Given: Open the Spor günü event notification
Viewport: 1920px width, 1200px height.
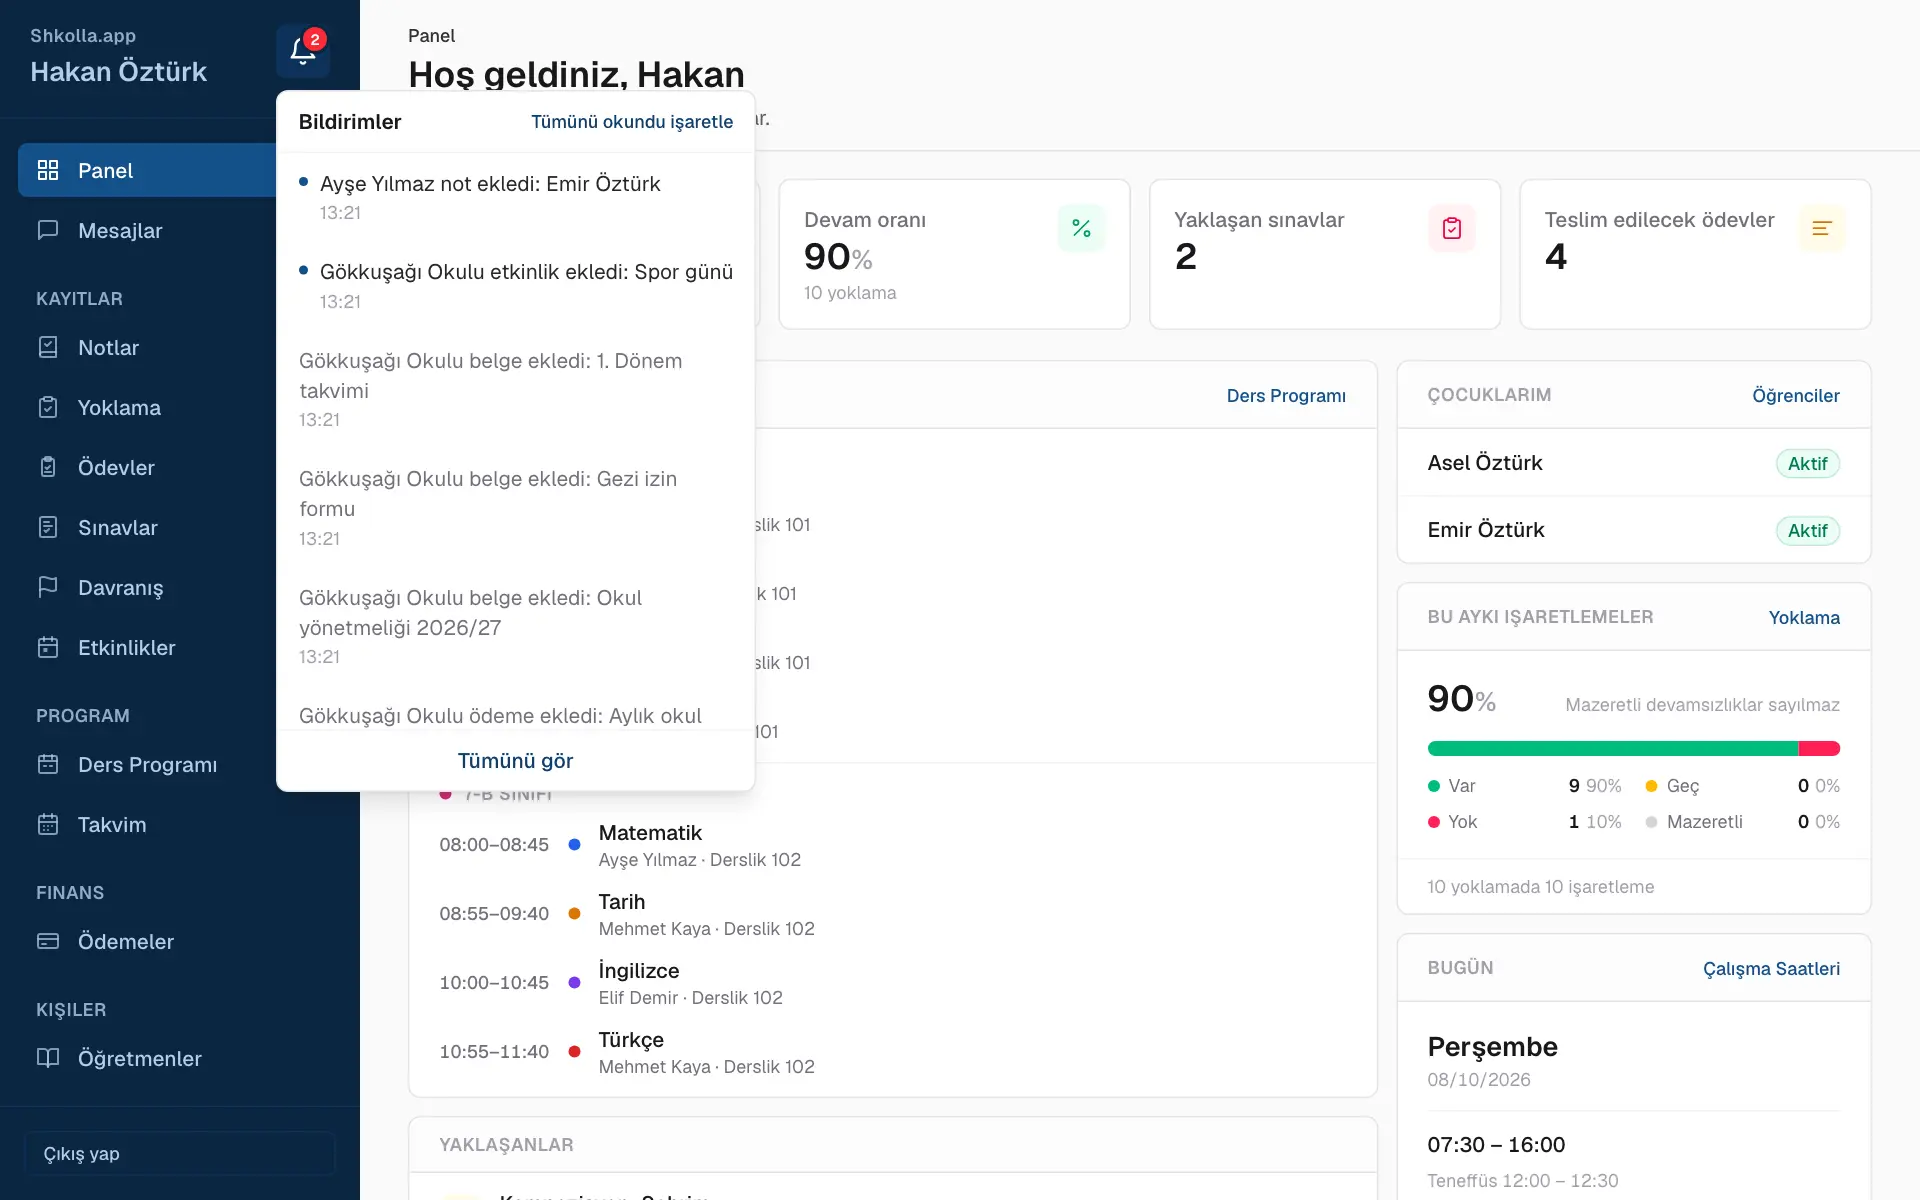Looking at the screenshot, I should pyautogui.click(x=515, y=286).
